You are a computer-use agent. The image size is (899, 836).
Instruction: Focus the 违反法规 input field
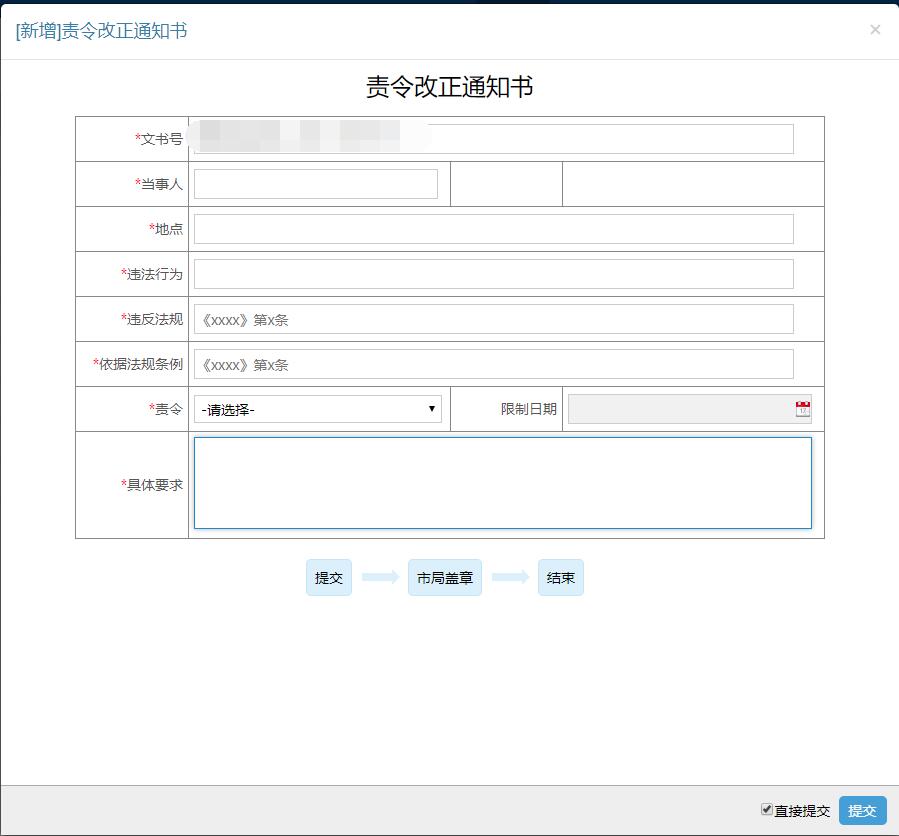[x=493, y=319]
